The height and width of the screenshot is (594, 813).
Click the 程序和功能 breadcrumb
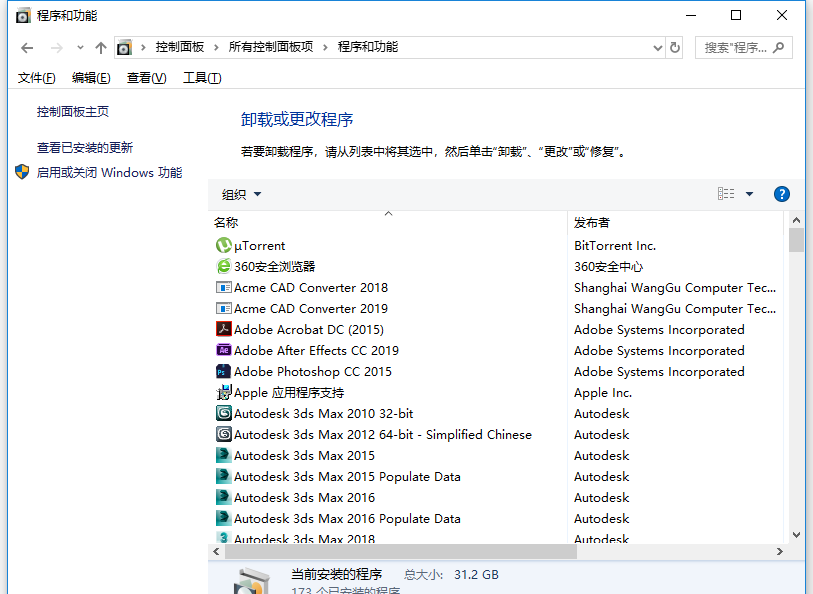(368, 47)
